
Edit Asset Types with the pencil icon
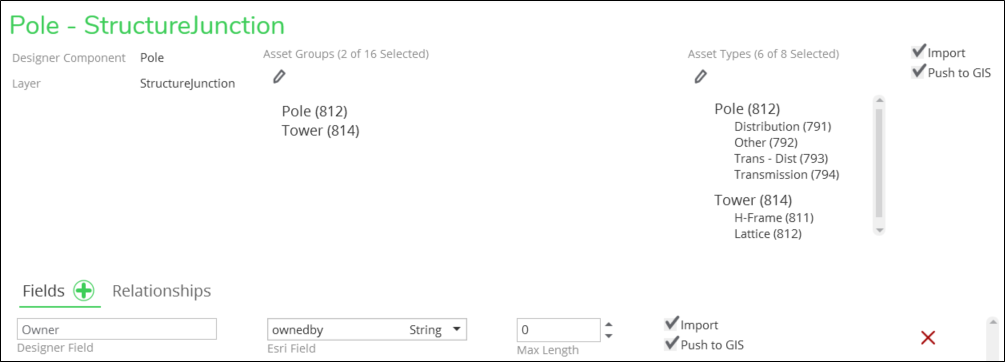[701, 77]
